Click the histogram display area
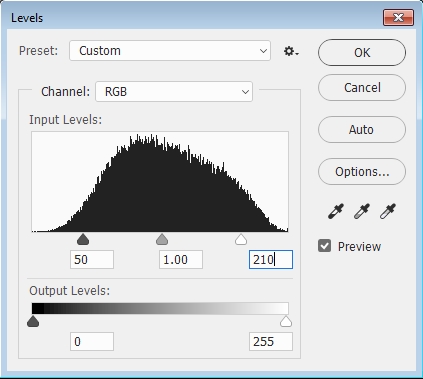Viewport: 423px width, 379px height. click(x=160, y=182)
